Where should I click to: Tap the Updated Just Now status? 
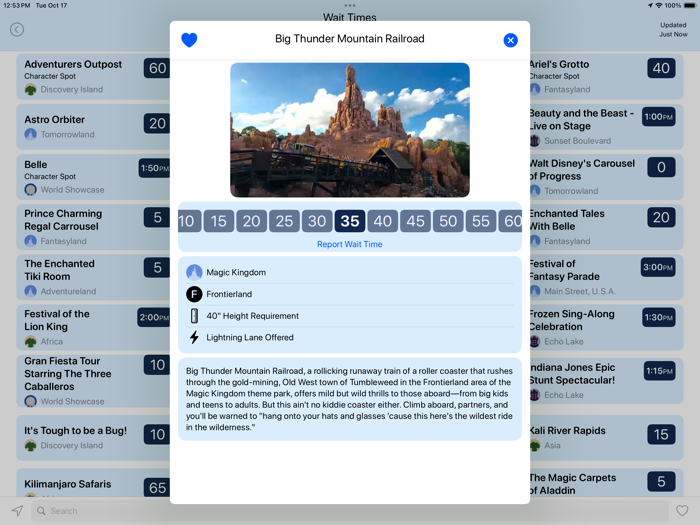673,29
